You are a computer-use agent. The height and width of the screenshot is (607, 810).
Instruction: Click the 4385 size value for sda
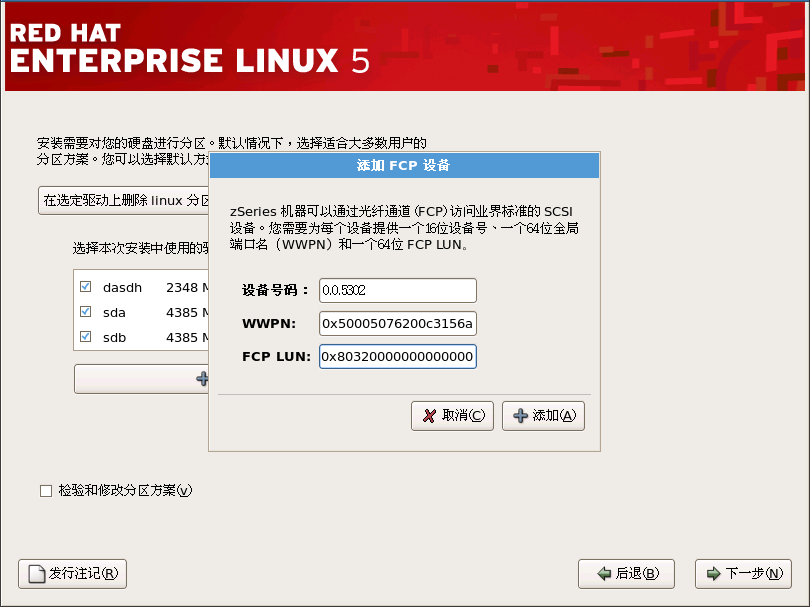click(182, 313)
